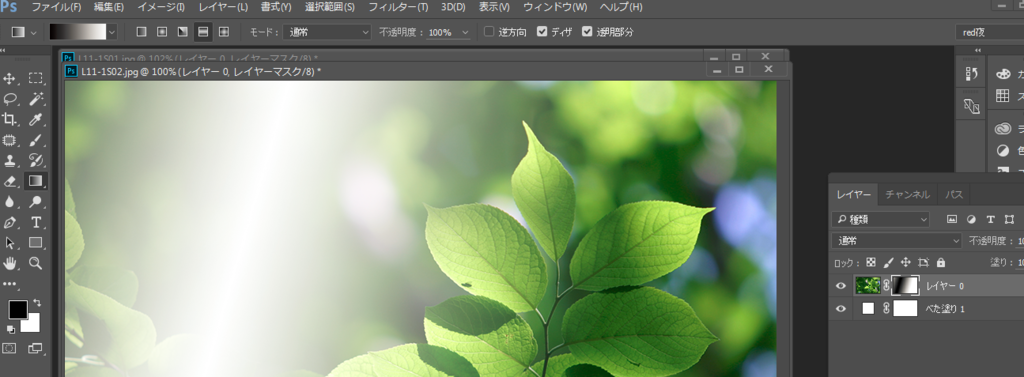
Task: Select the Path Selection arrow tool
Action: tap(10, 242)
